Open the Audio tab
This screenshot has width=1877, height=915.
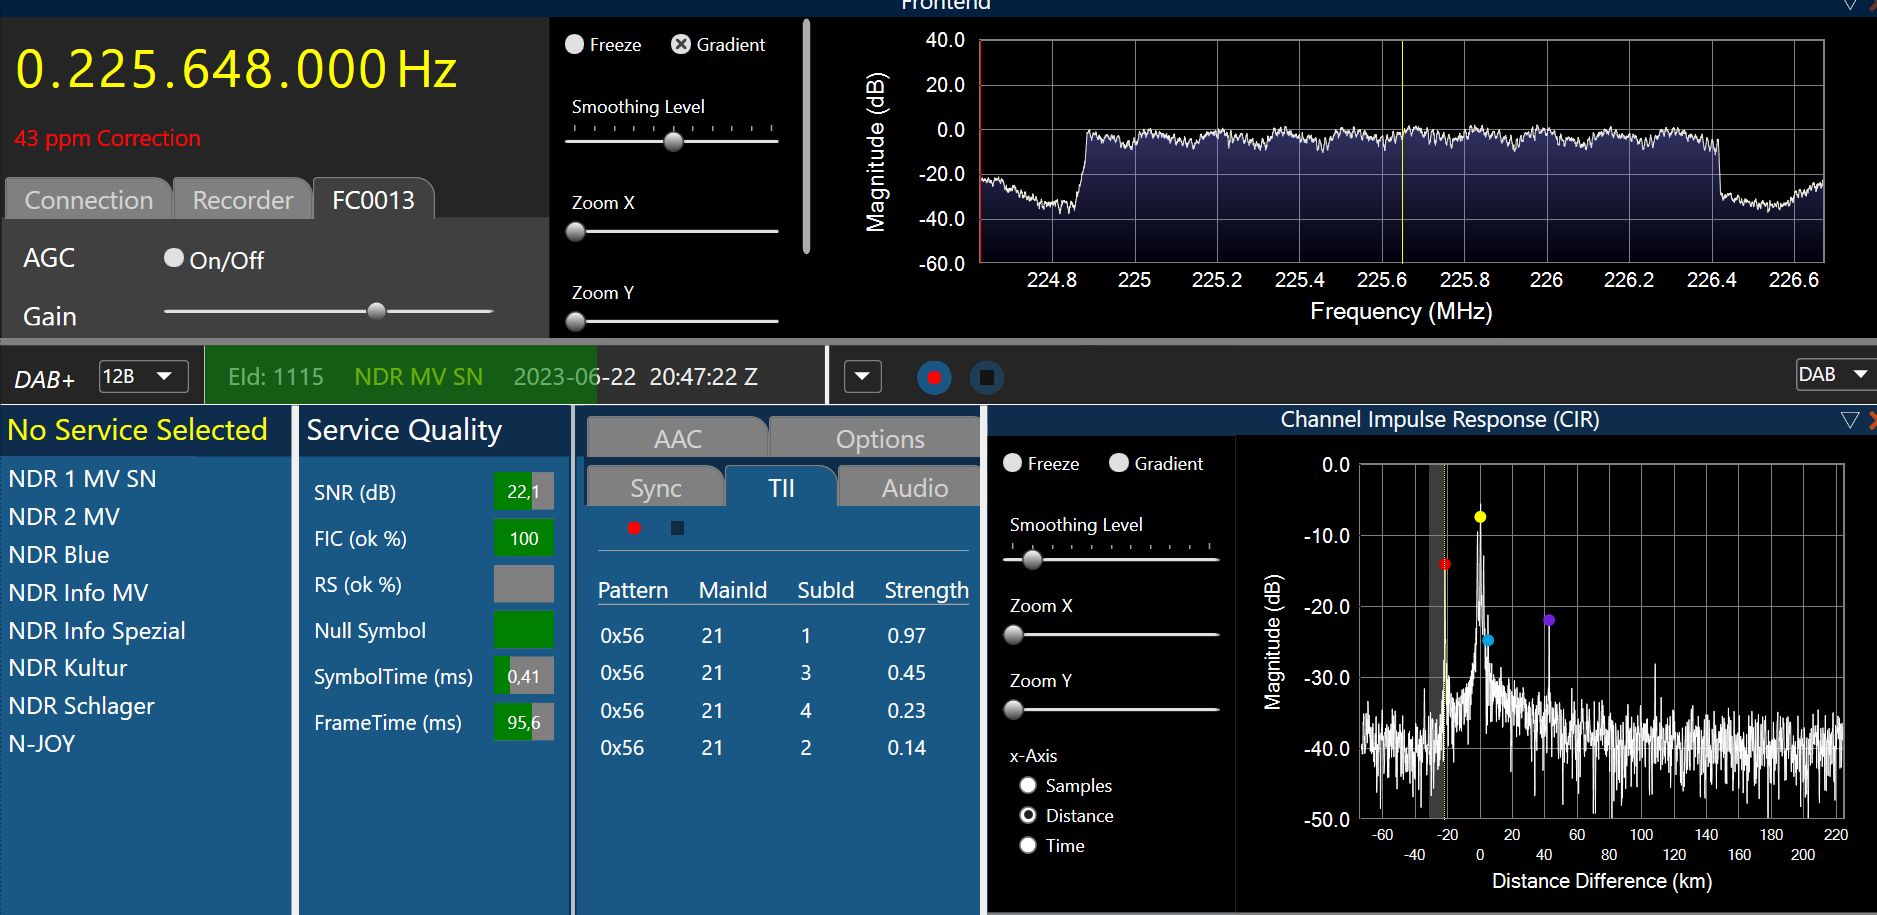coord(914,488)
